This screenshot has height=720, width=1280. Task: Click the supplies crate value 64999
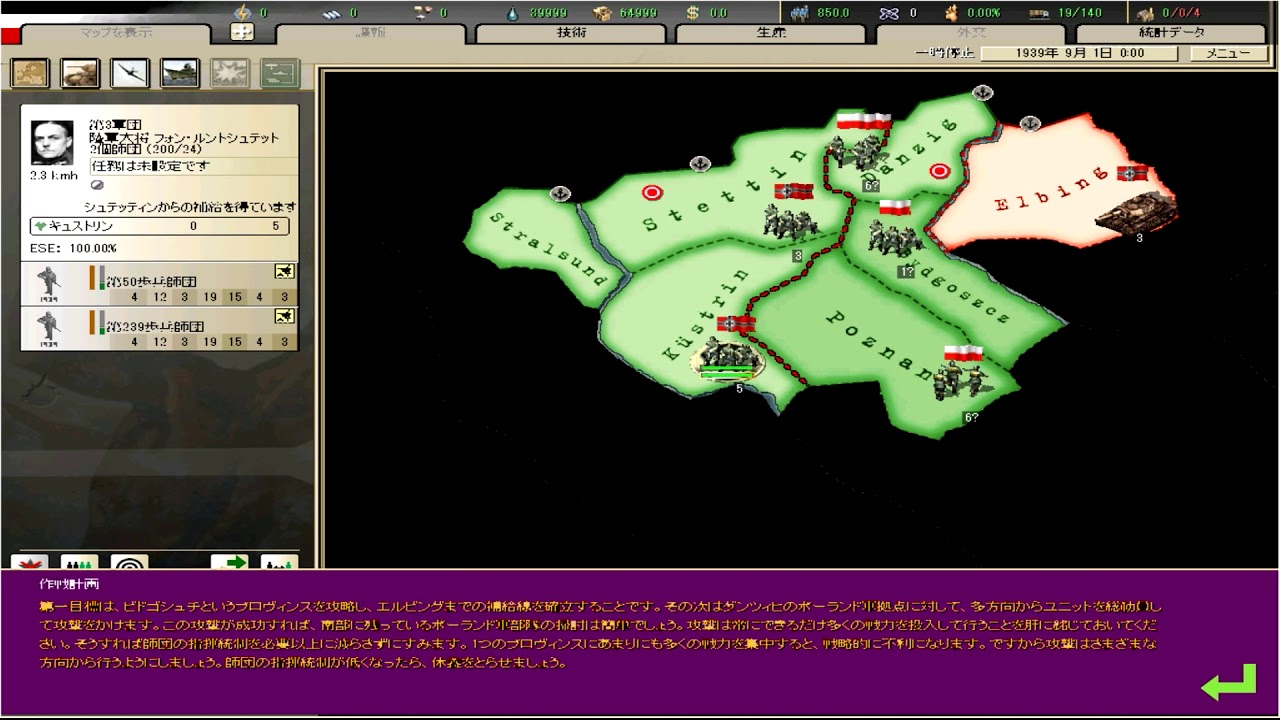tap(638, 13)
